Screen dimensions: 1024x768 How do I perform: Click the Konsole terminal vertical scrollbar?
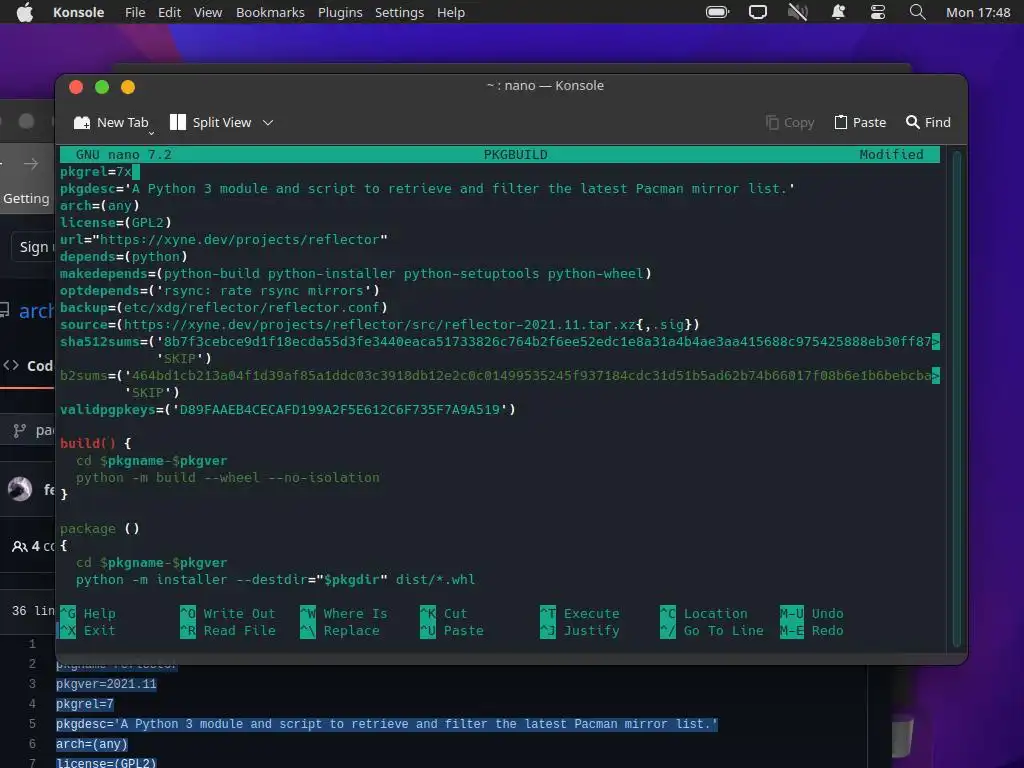pos(957,398)
